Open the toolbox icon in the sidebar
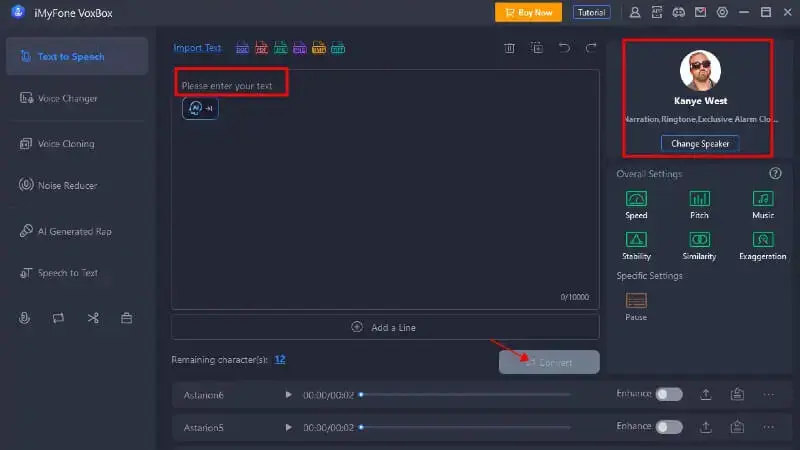The image size is (800, 450). (x=127, y=318)
